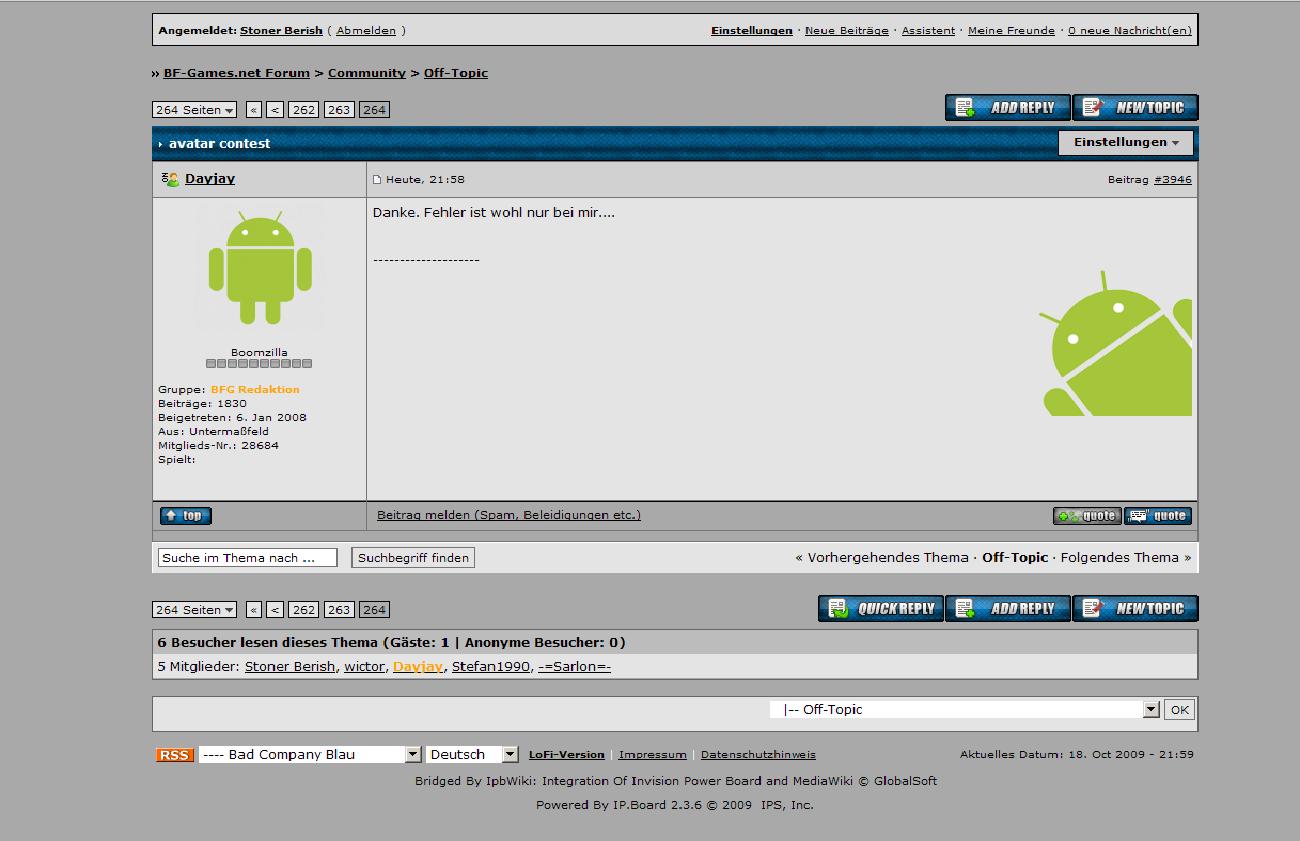Click the top button in post footer

click(186, 516)
